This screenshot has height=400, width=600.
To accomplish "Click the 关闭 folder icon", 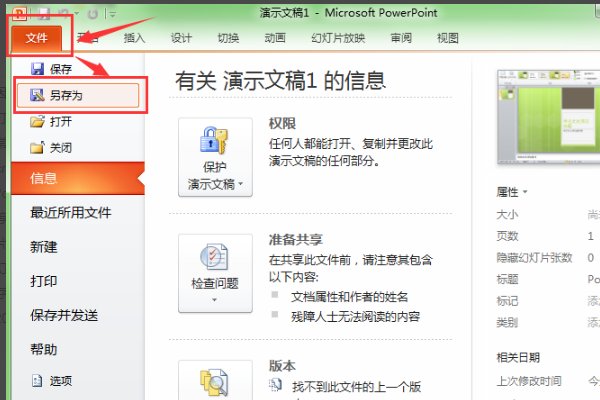I will point(38,147).
